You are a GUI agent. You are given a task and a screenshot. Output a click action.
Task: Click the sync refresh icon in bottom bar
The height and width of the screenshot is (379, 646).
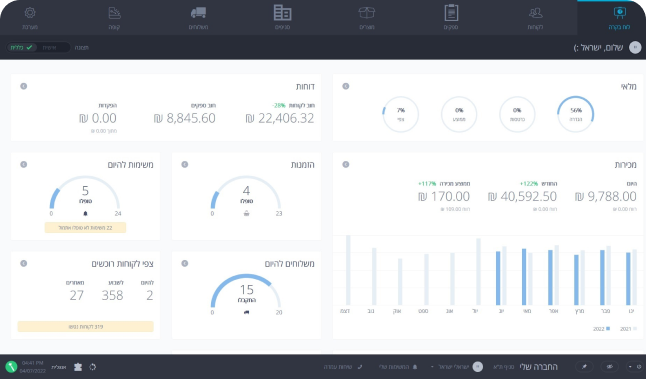(x=92, y=367)
